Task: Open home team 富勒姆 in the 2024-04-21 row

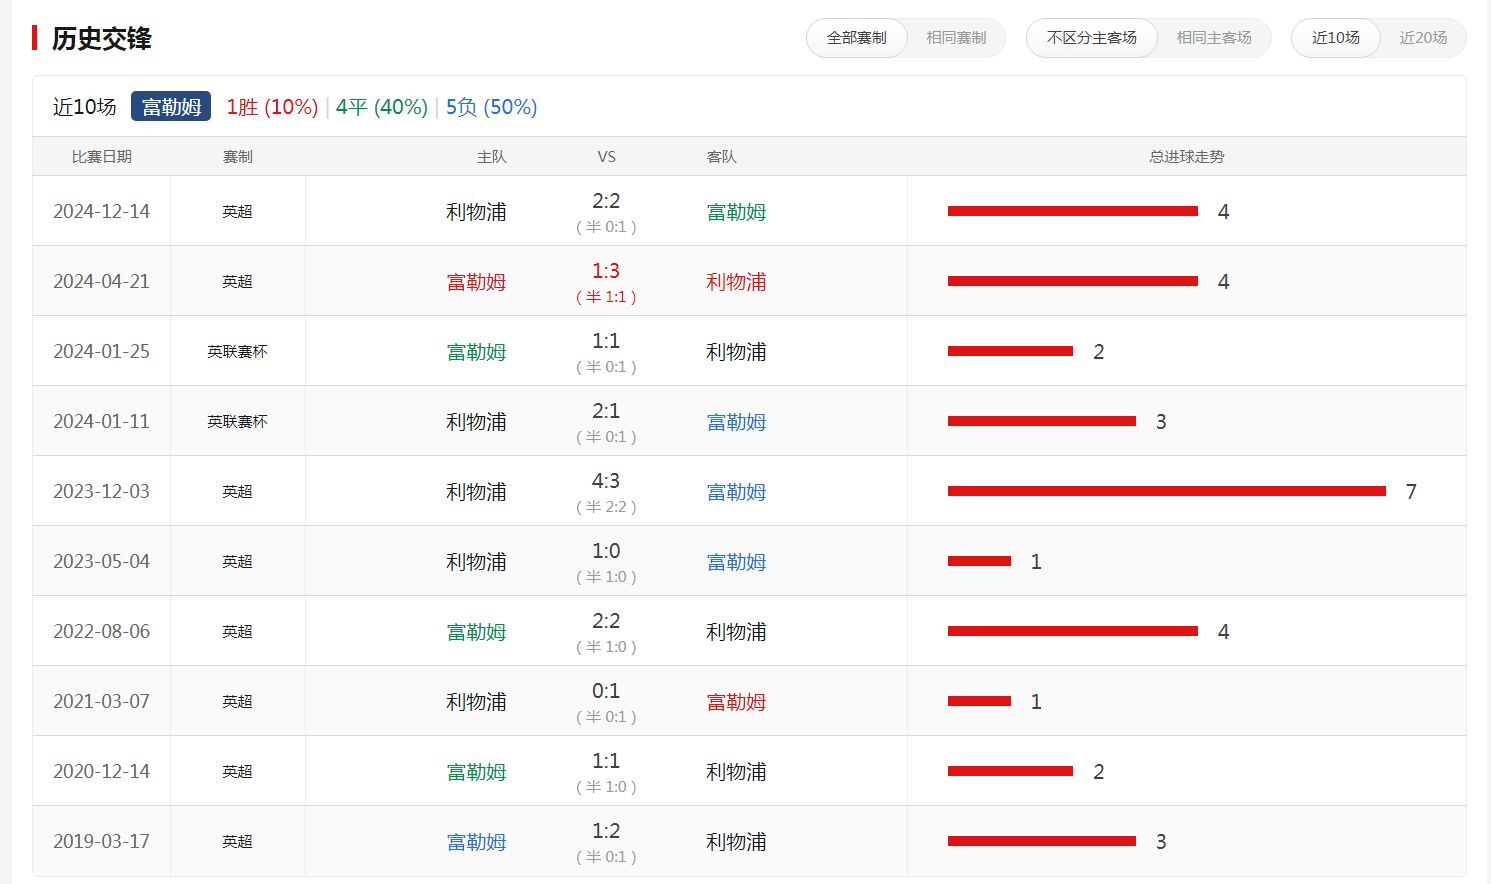Action: 476,282
